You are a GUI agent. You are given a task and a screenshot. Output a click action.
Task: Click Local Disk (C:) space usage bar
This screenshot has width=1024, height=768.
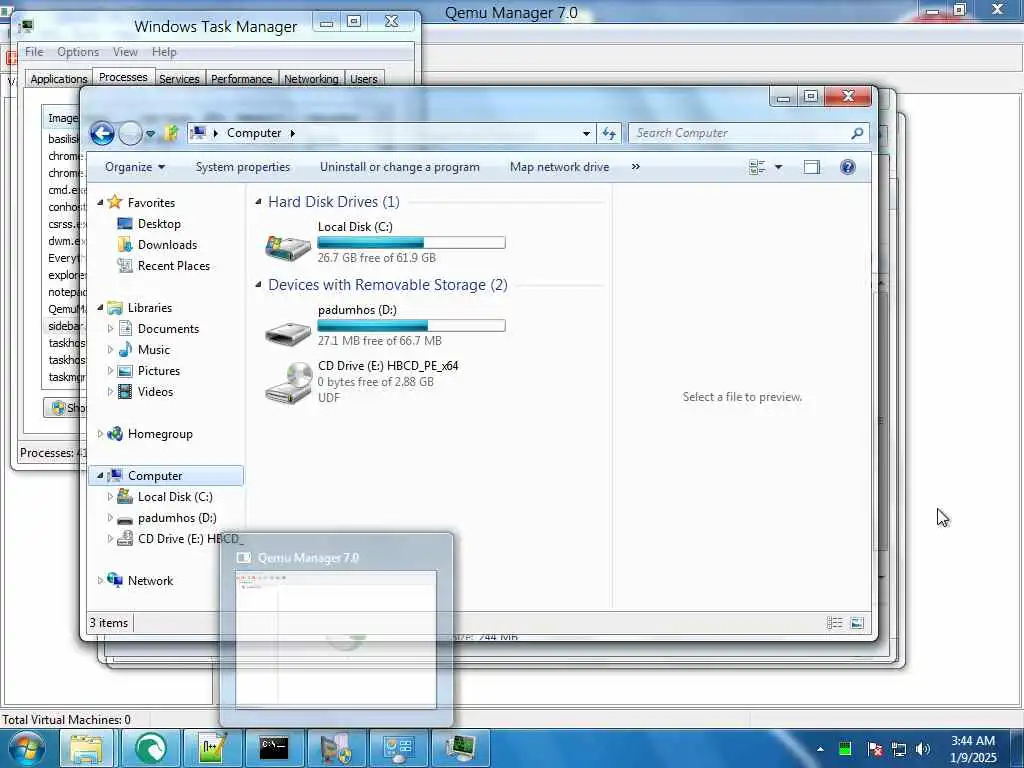[411, 243]
